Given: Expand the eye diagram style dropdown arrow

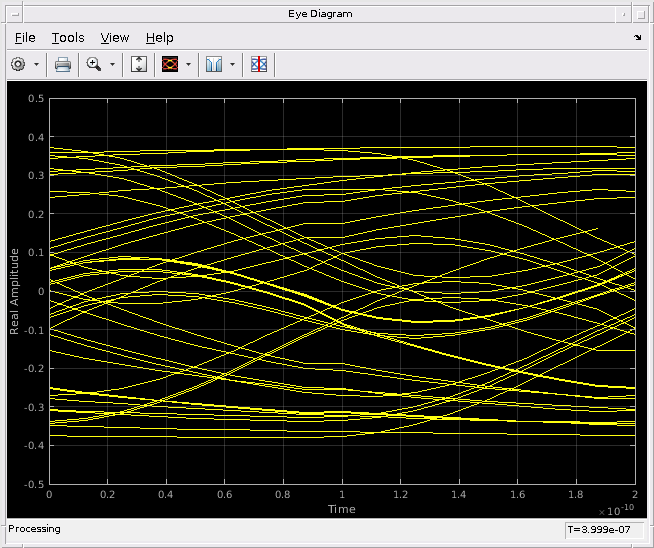Looking at the screenshot, I should 188,64.
